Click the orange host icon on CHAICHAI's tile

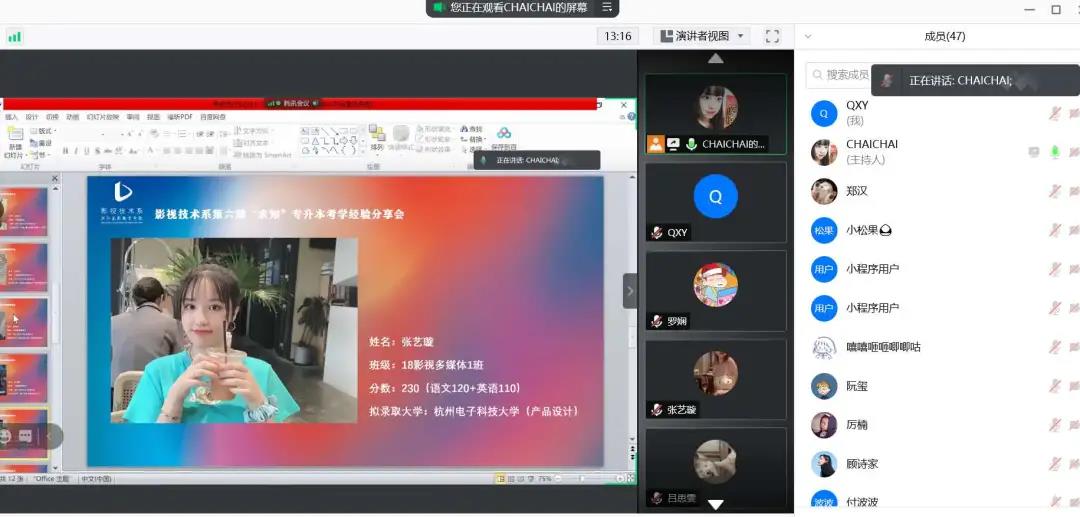coord(656,144)
